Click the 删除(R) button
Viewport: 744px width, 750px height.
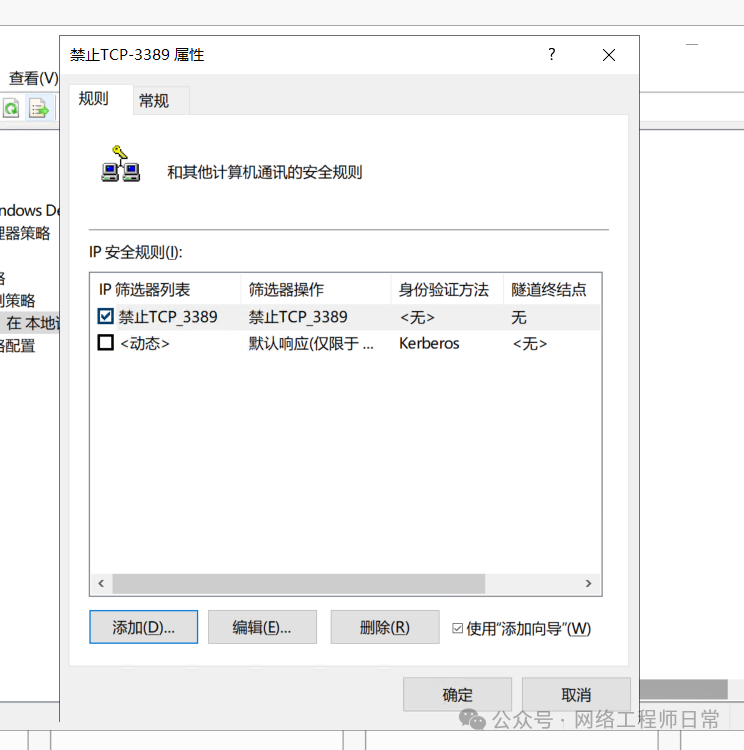pos(385,627)
